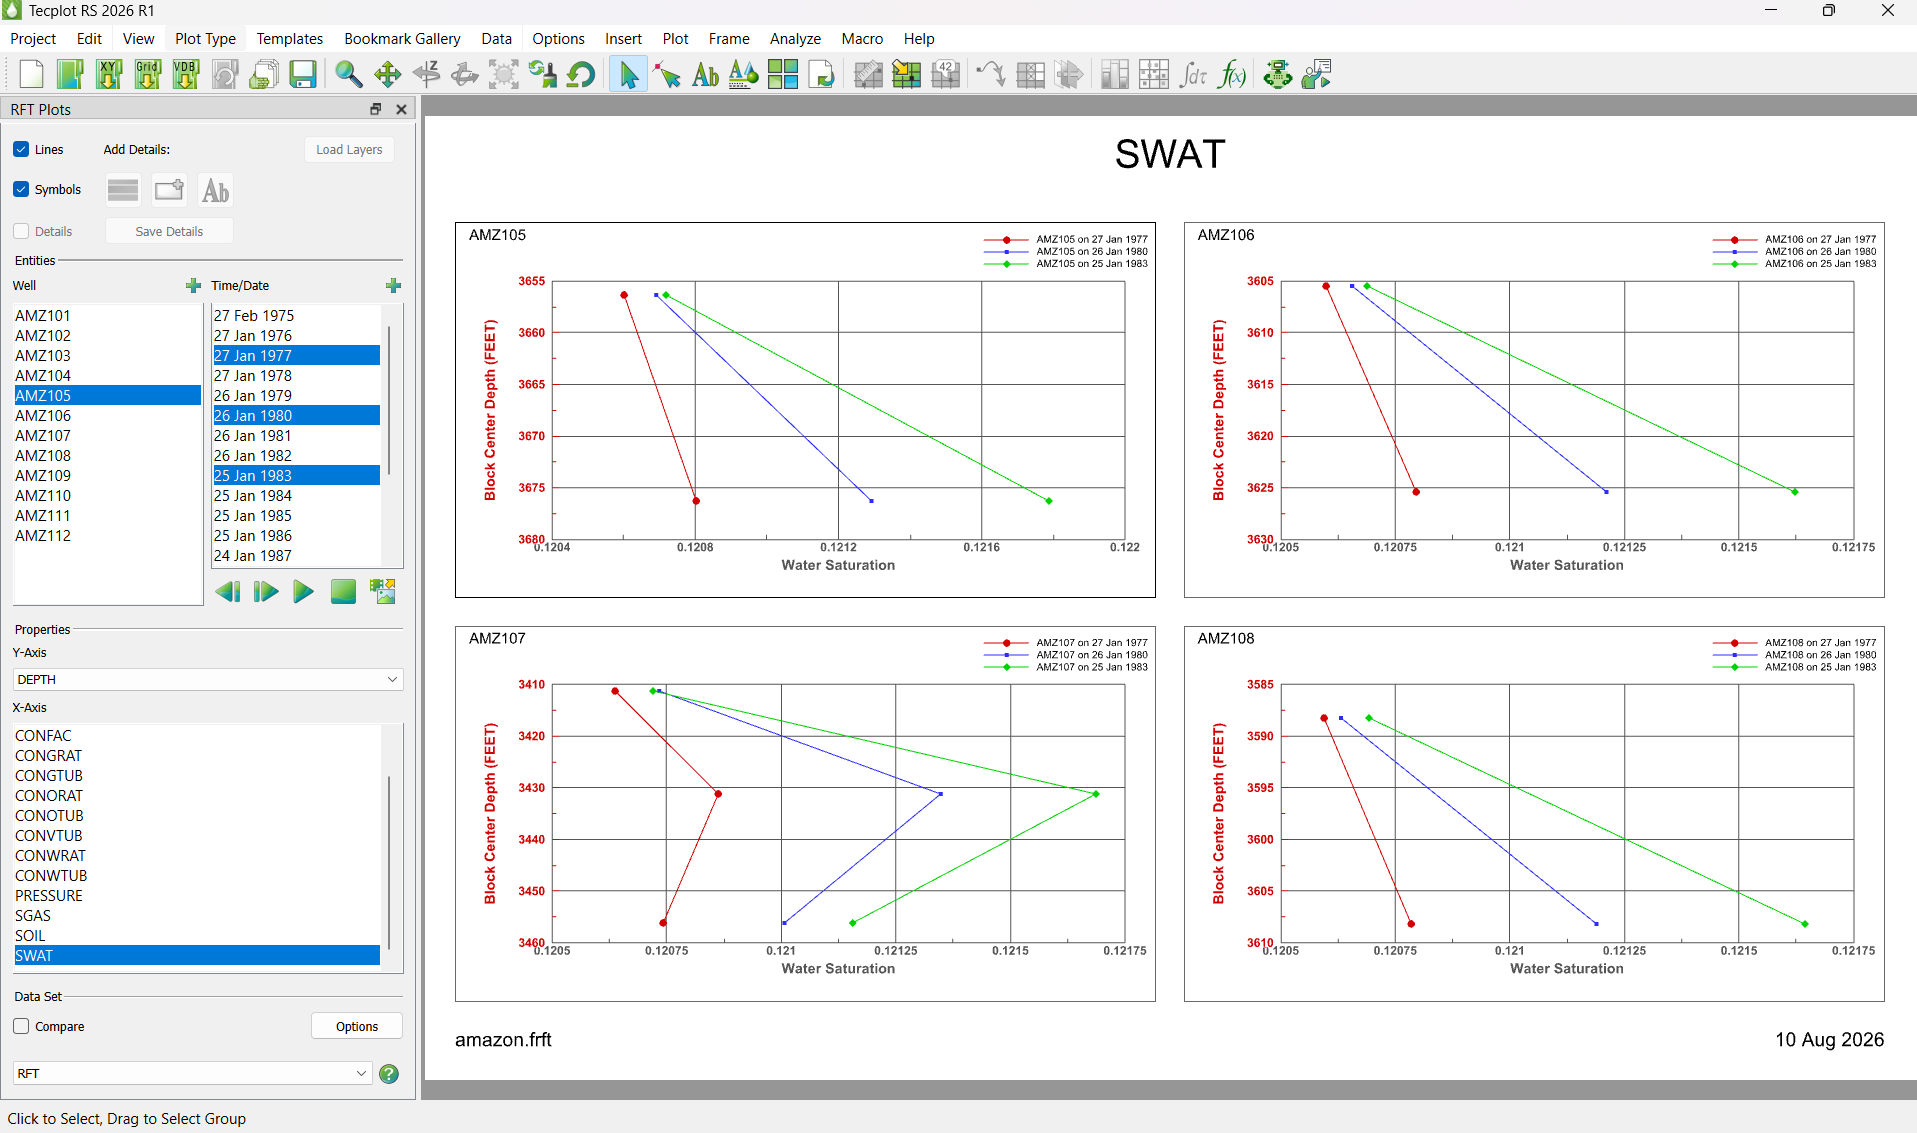This screenshot has width=1917, height=1133.
Task: Click the Ab text details icon in panel
Action: point(215,190)
